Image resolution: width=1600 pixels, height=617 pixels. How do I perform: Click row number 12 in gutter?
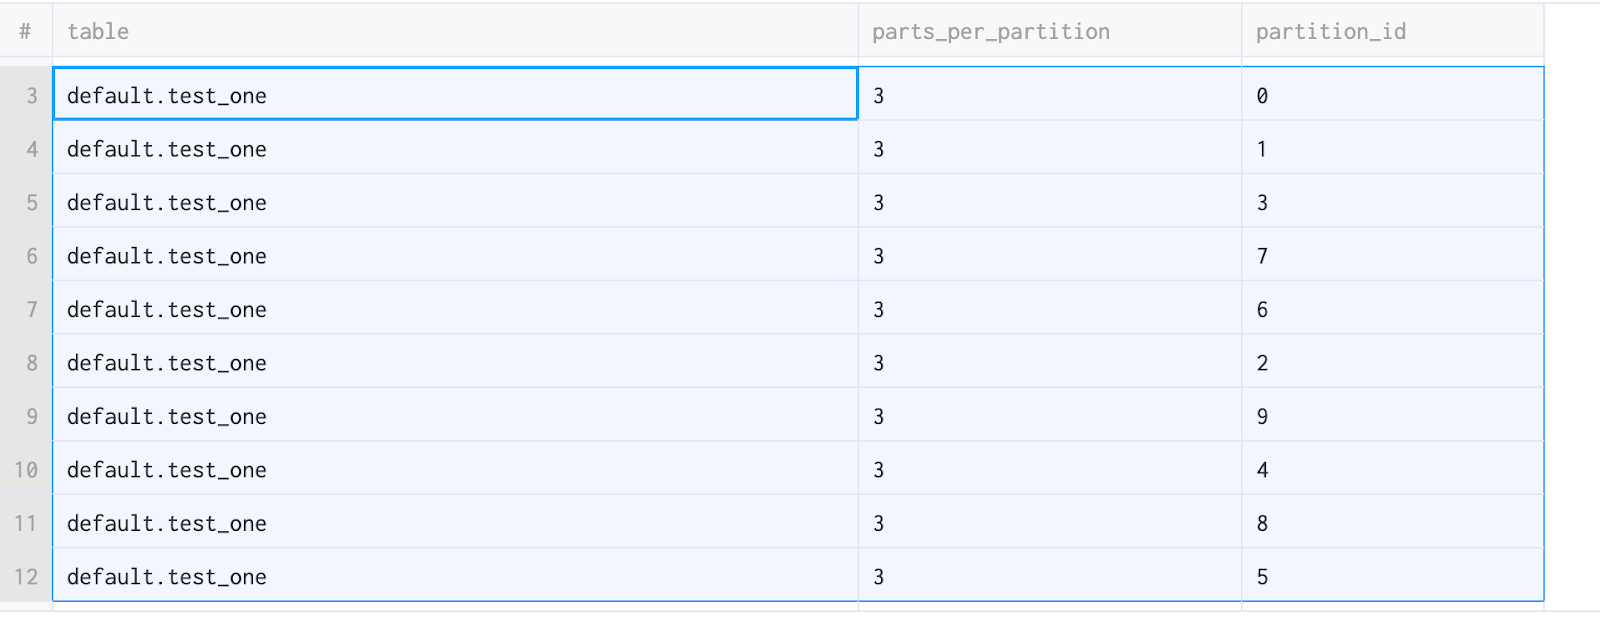[27, 577]
